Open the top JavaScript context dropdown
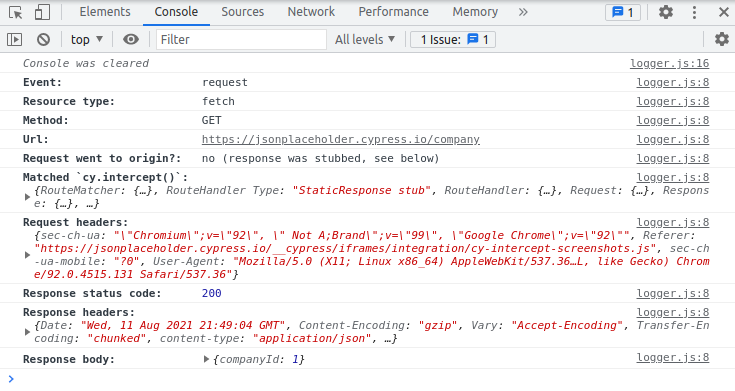 pyautogui.click(x=87, y=39)
